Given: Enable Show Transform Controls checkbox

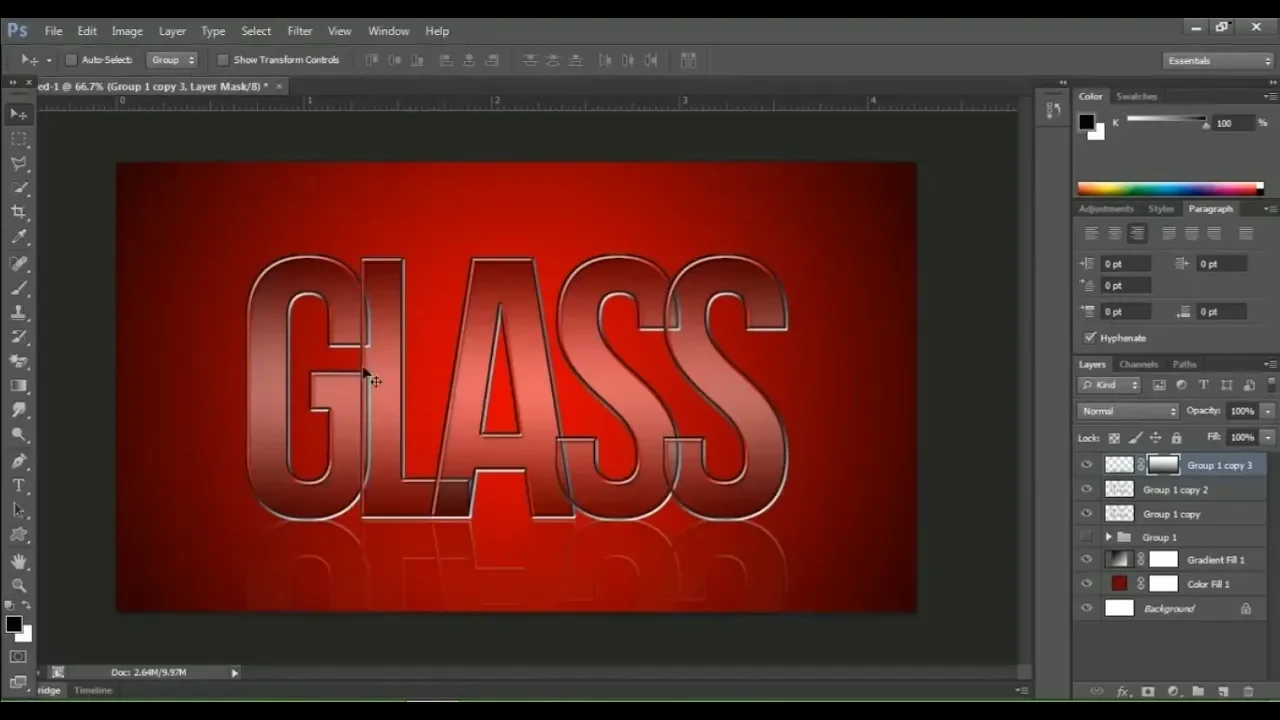Looking at the screenshot, I should (x=223, y=60).
